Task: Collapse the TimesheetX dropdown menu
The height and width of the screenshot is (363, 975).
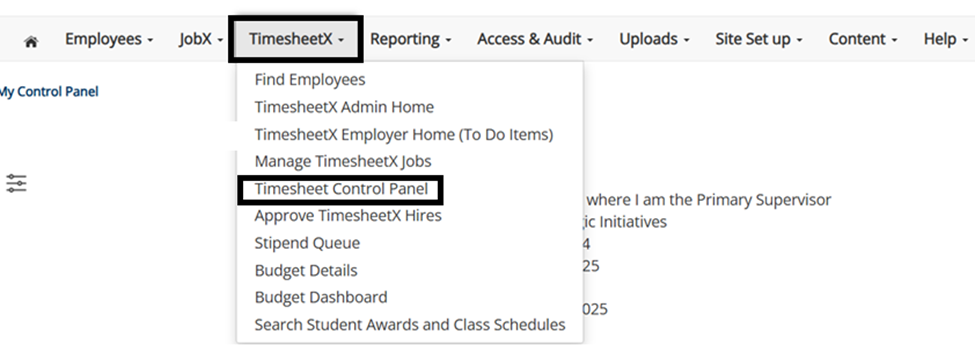Action: coord(296,39)
